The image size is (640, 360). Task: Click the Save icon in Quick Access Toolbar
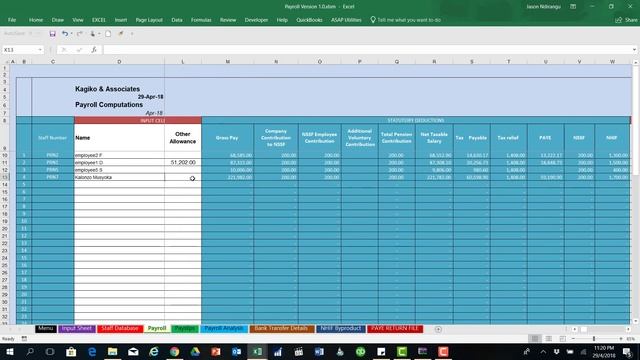coord(52,34)
